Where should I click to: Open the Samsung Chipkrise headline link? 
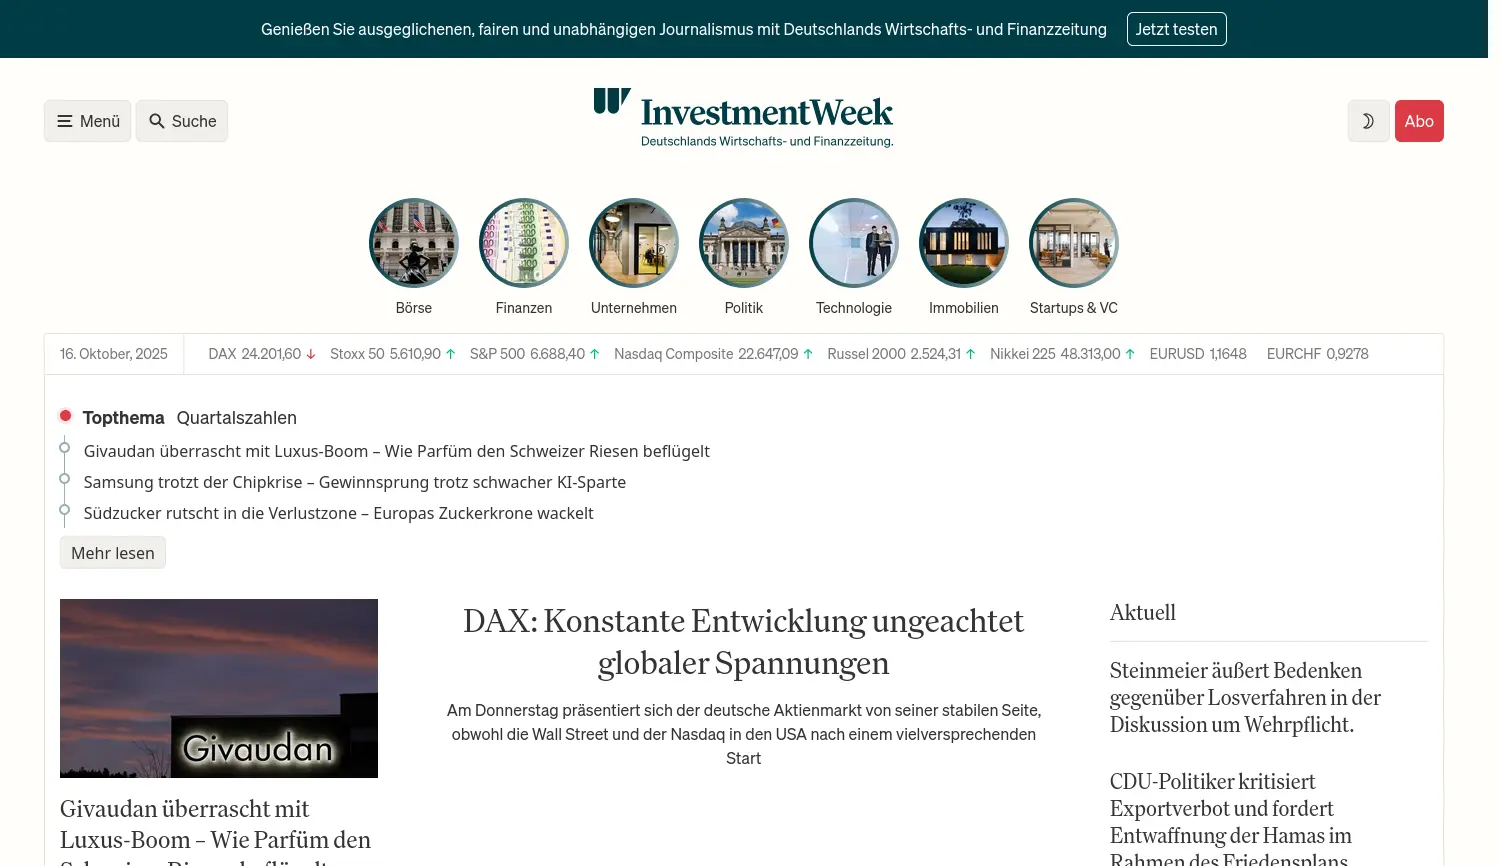pyautogui.click(x=354, y=482)
